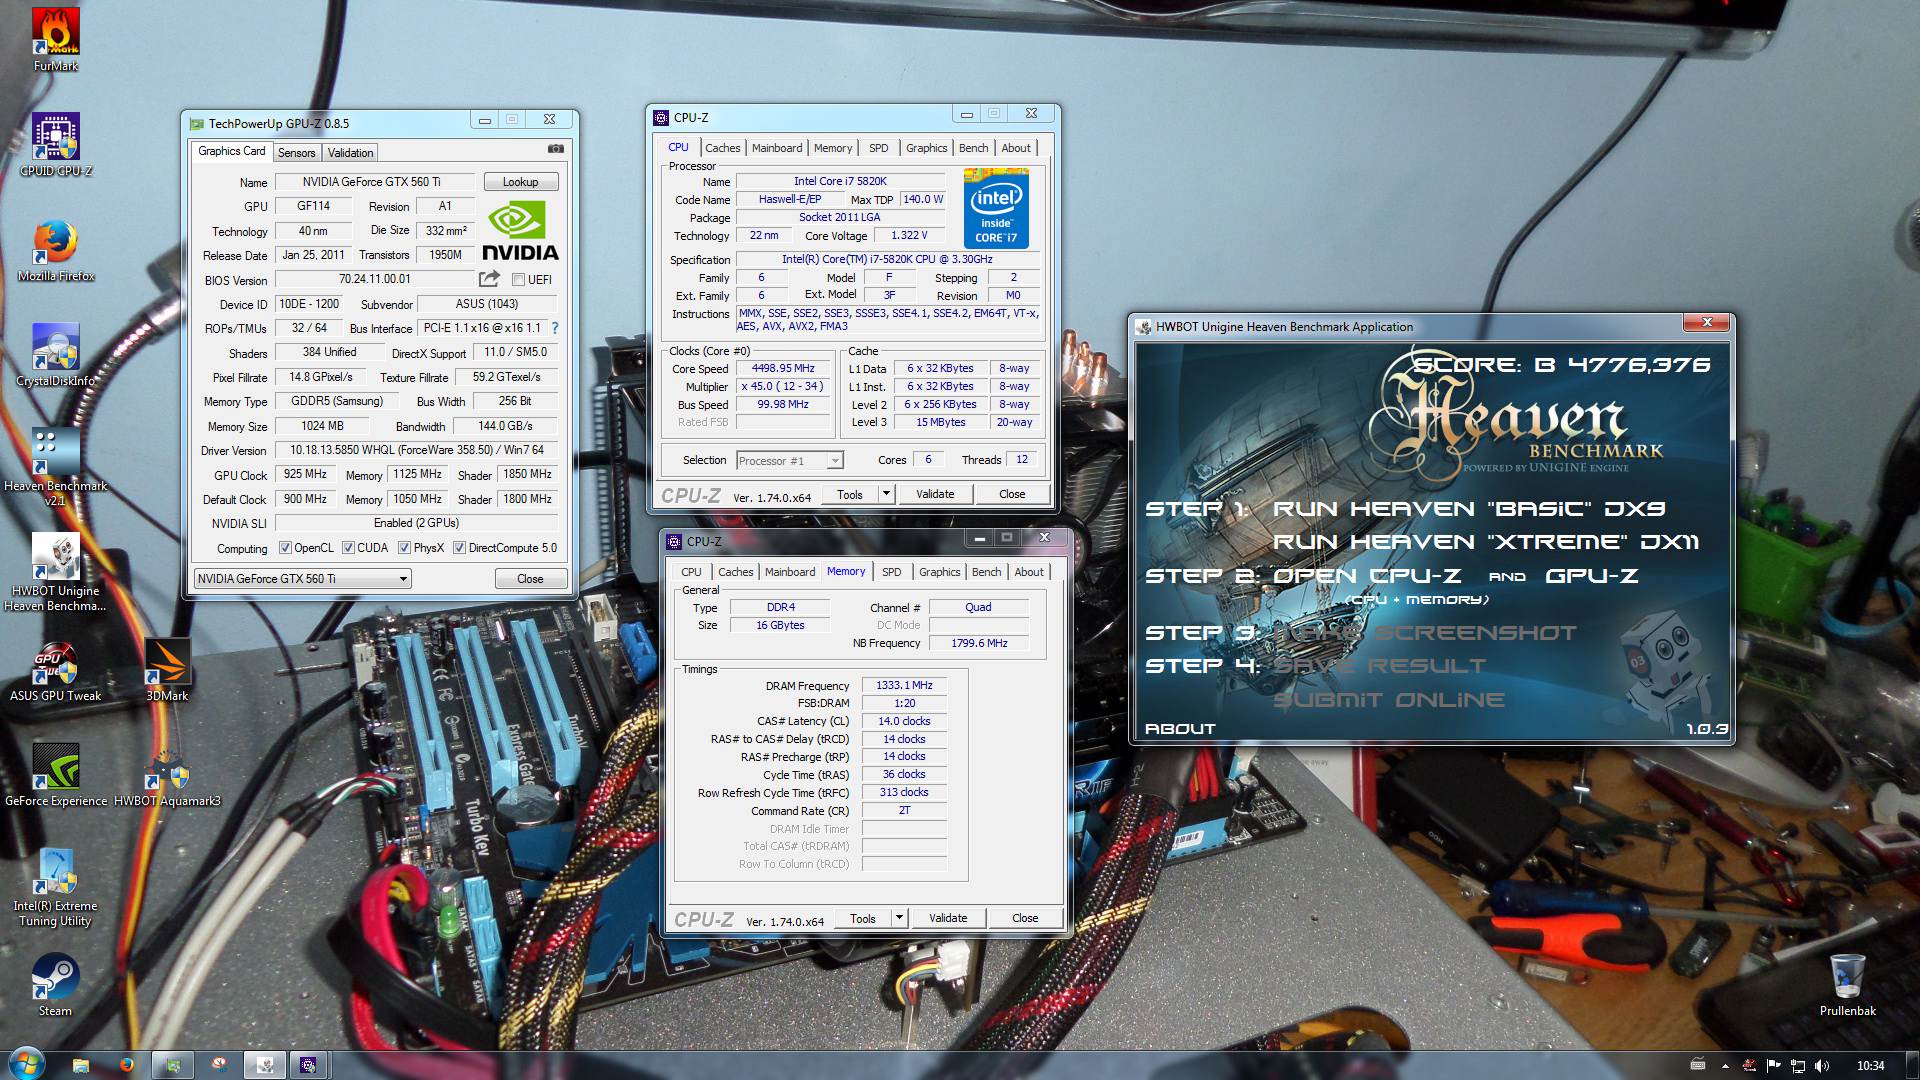Select the ASUS GPU Tweak desktop icon
The image size is (1920, 1080).
pyautogui.click(x=55, y=670)
